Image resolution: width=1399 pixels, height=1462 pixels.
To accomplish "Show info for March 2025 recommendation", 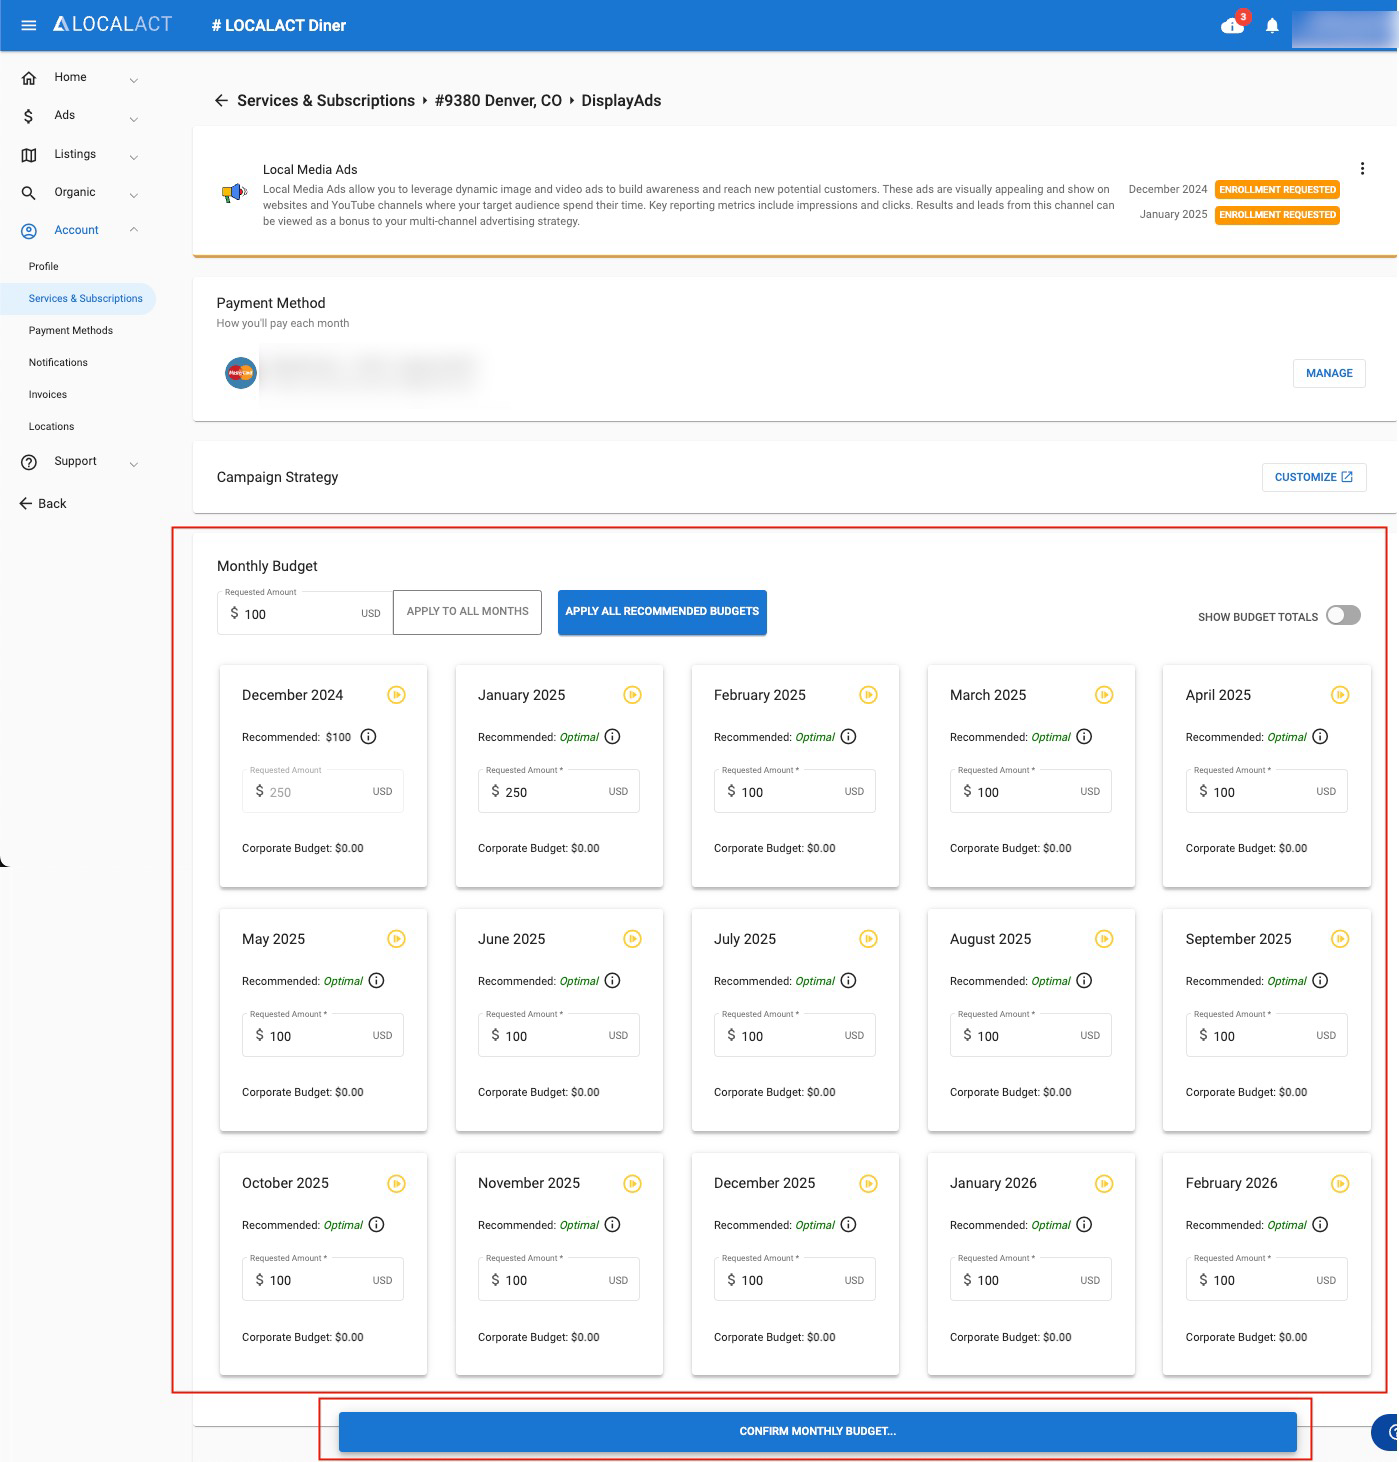I will tap(1084, 737).
